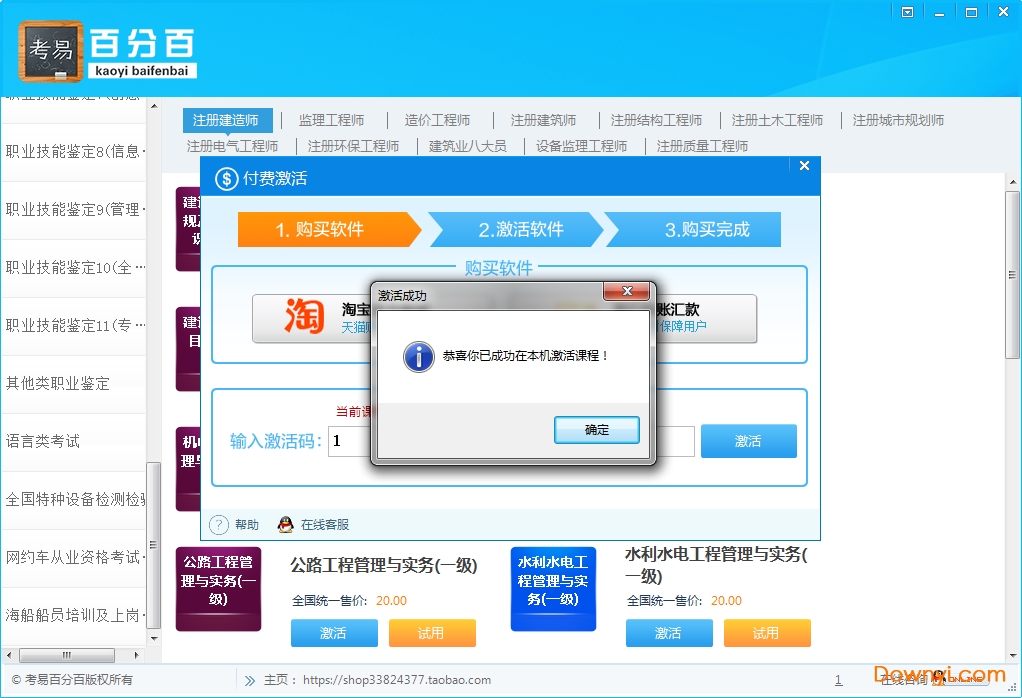This screenshot has width=1022, height=698.
Task: Click the blue info icon in the success dialog
Action: [x=419, y=356]
